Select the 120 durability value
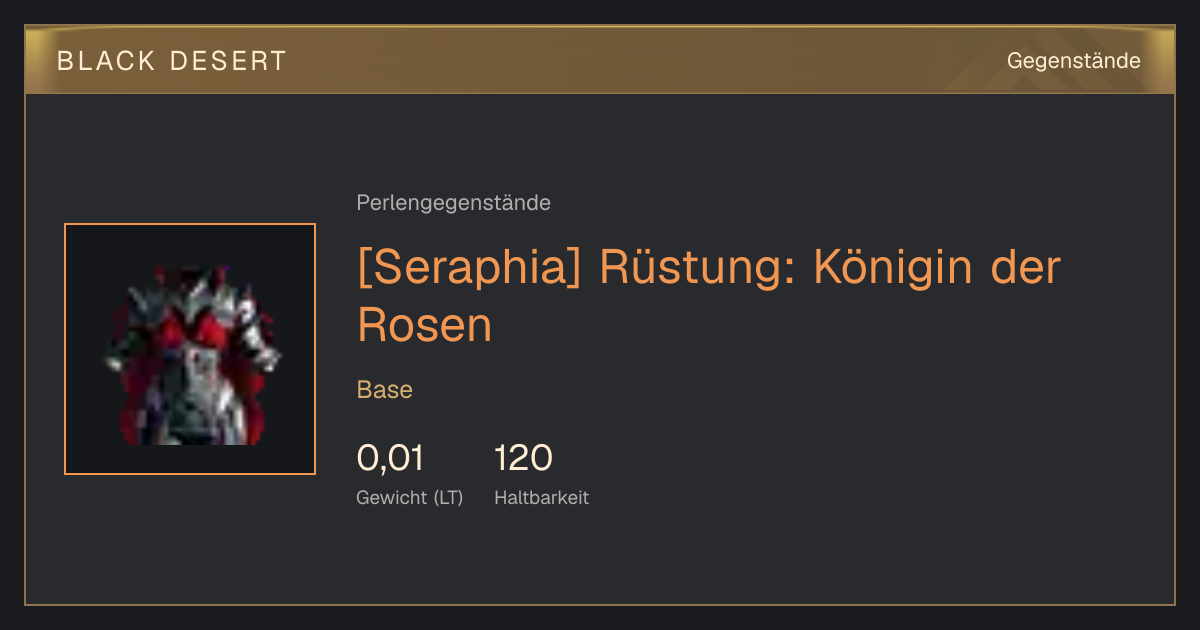The image size is (1200, 630). click(x=523, y=458)
